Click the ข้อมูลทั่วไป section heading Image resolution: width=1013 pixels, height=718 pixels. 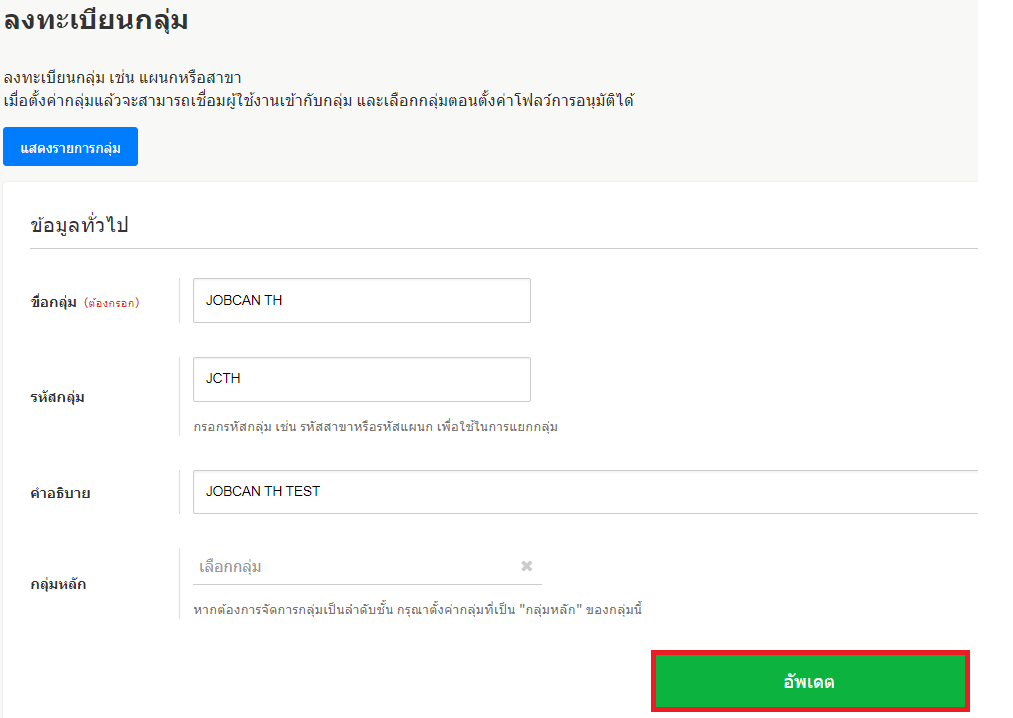coord(79,225)
